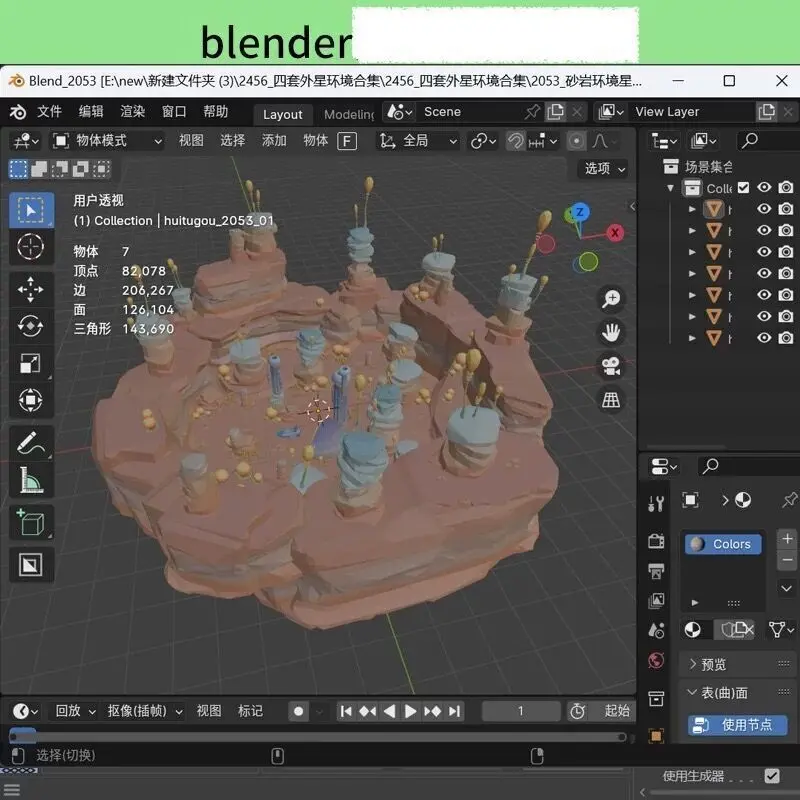The image size is (800, 800).
Task: Click the zoom magnifier viewport button
Action: pyautogui.click(x=611, y=298)
